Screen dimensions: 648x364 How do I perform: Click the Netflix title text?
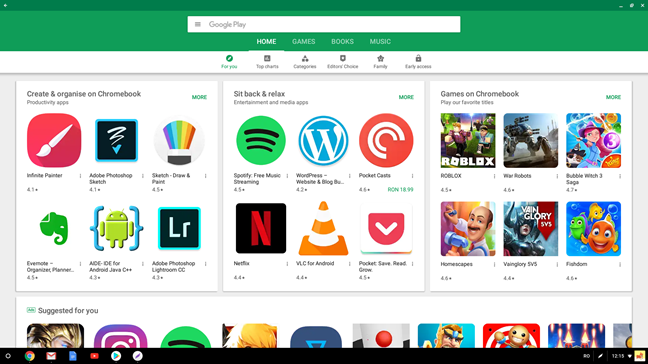(241, 263)
